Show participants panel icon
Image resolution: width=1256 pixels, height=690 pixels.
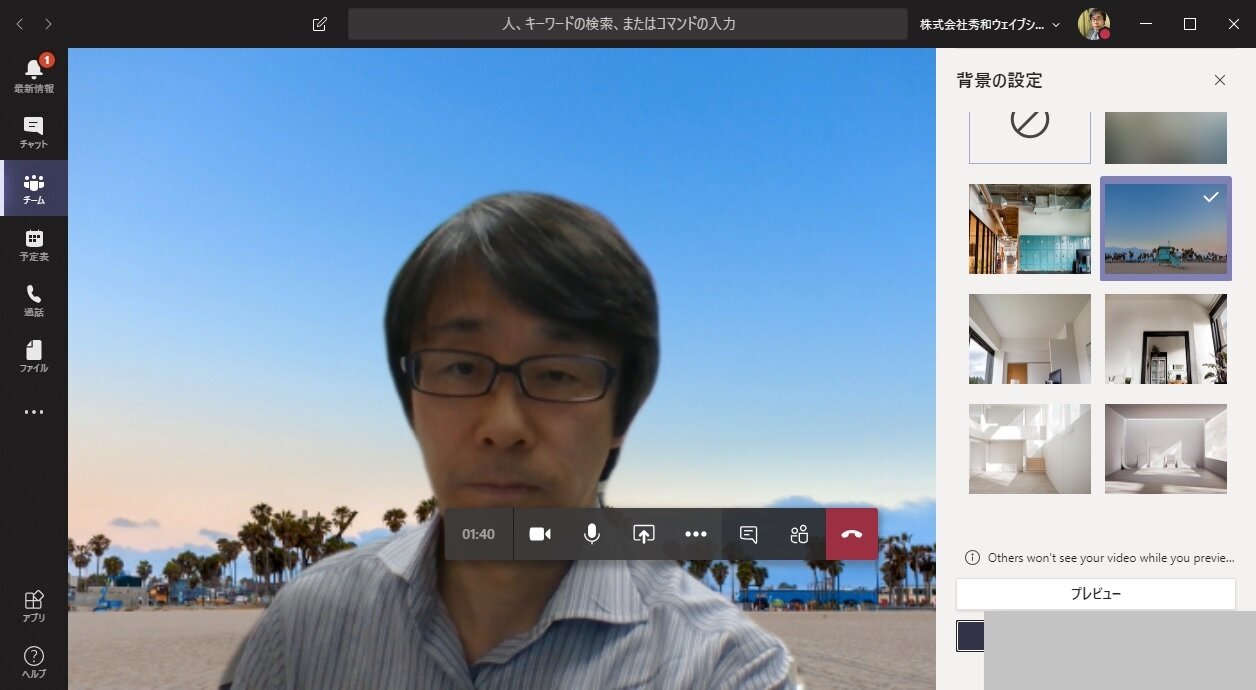point(799,534)
